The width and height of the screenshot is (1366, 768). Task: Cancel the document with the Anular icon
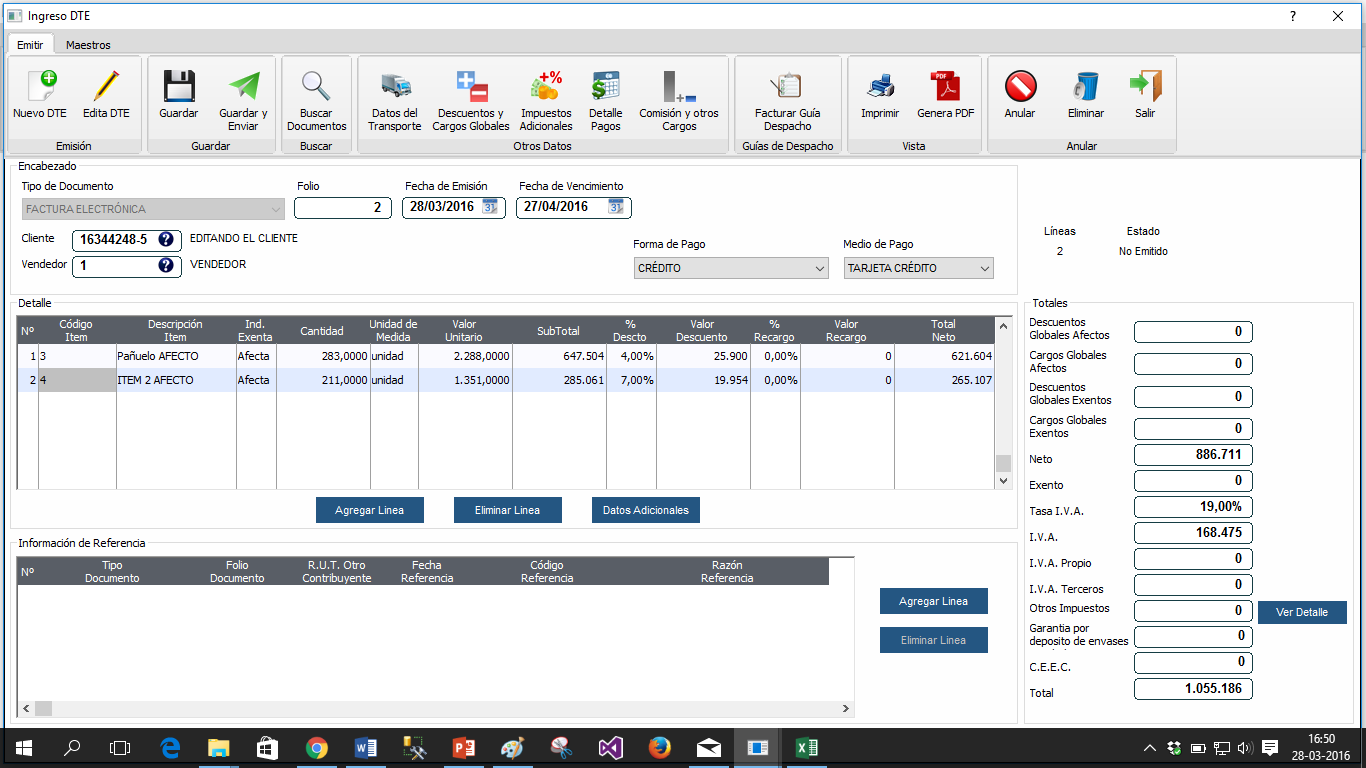(1020, 87)
